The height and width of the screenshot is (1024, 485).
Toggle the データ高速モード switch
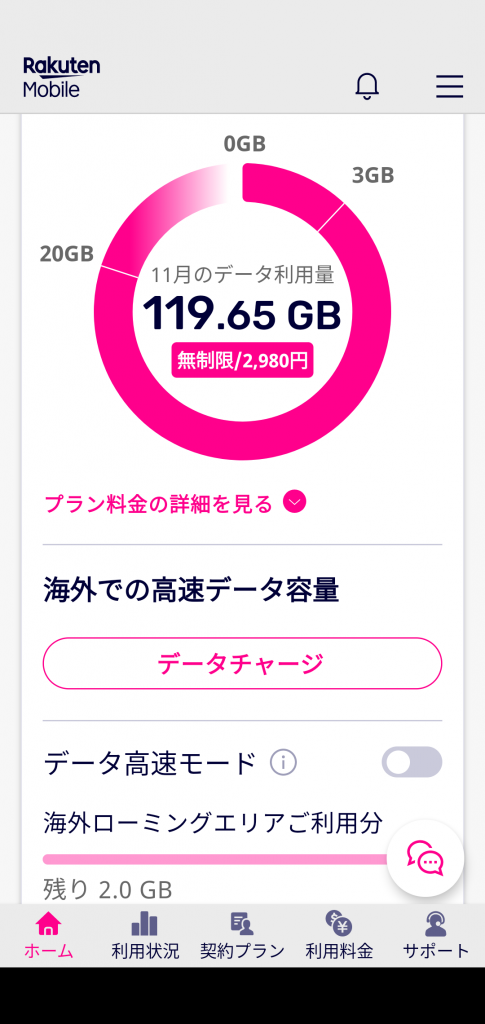click(412, 762)
